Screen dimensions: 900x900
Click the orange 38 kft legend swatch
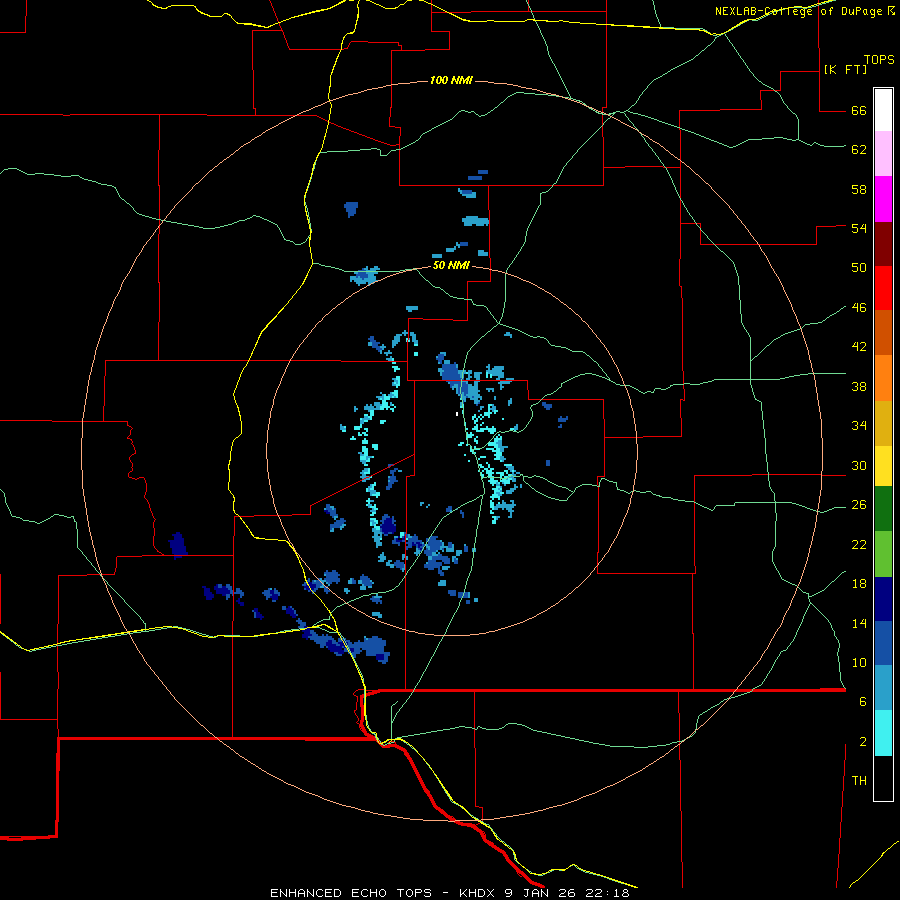point(883,378)
